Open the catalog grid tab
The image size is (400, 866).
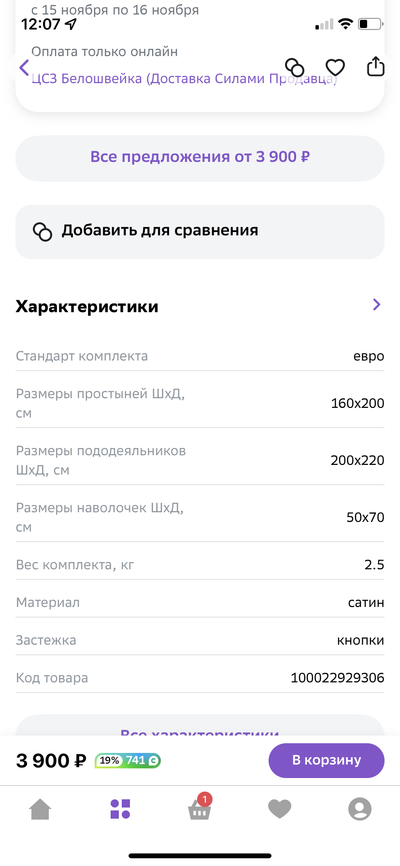(x=120, y=809)
